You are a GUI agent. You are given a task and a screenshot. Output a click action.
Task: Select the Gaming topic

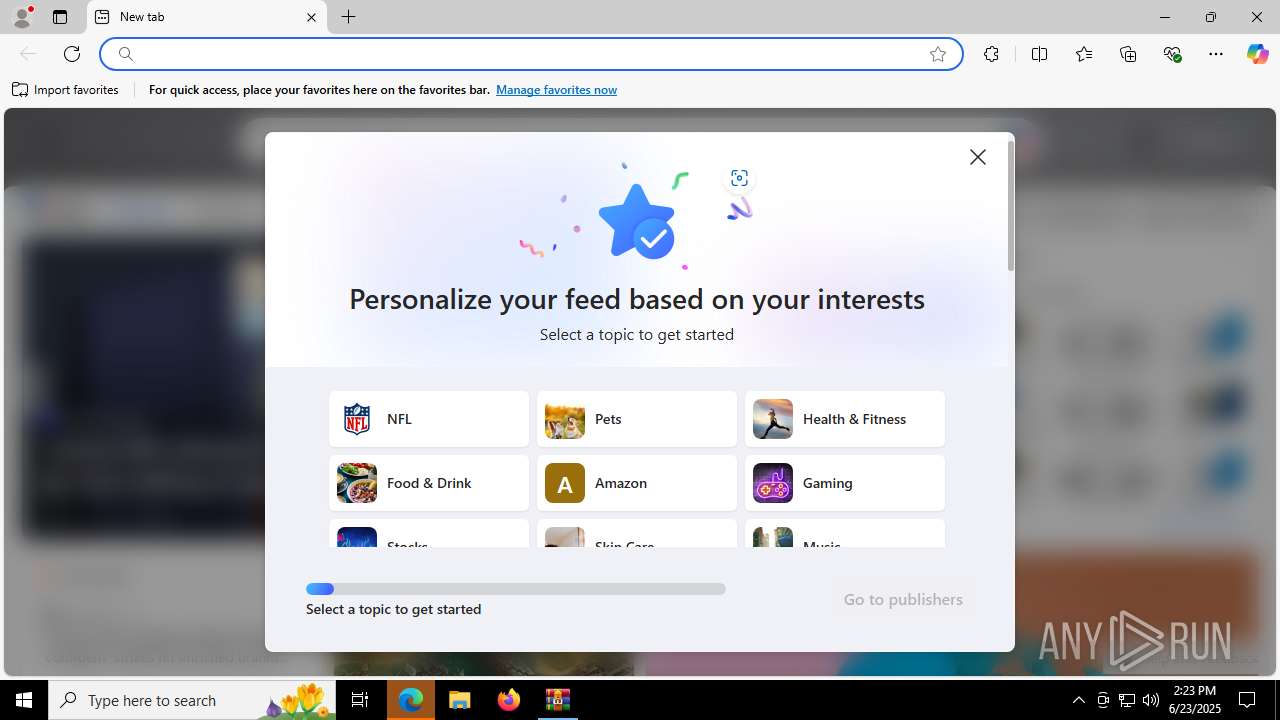845,483
